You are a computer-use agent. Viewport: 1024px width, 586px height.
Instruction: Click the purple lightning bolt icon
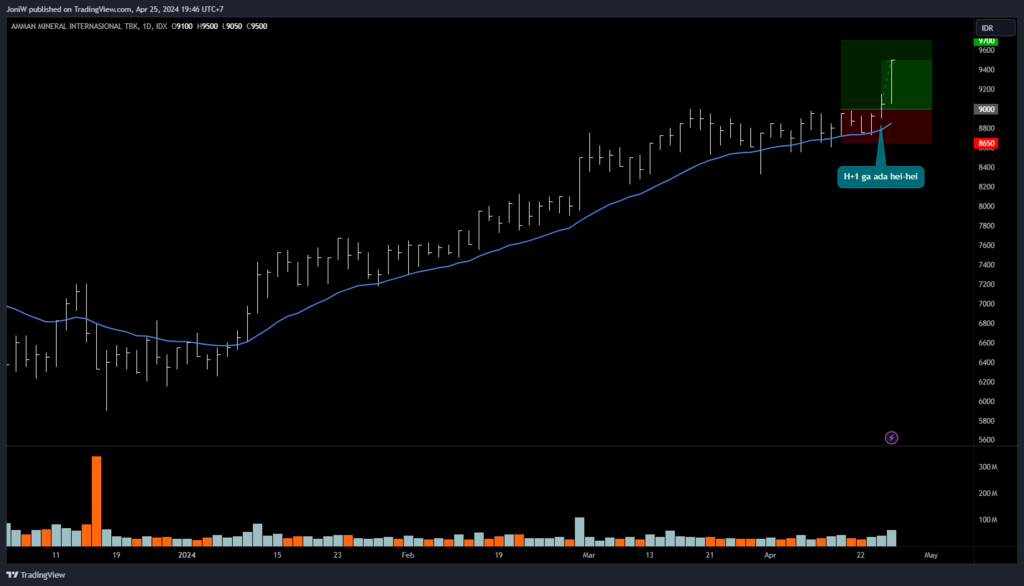click(x=891, y=438)
